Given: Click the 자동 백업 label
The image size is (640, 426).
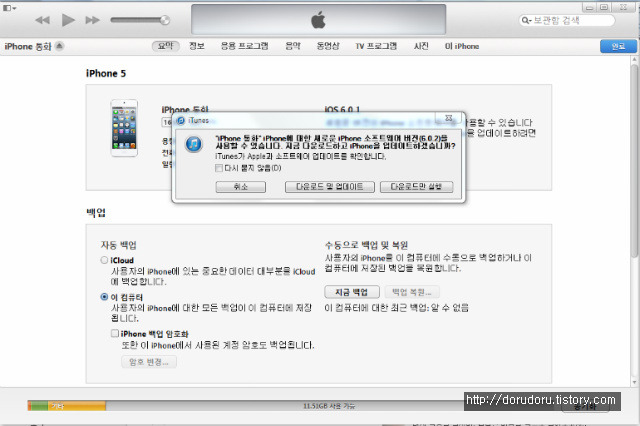Looking at the screenshot, I should click(119, 245).
